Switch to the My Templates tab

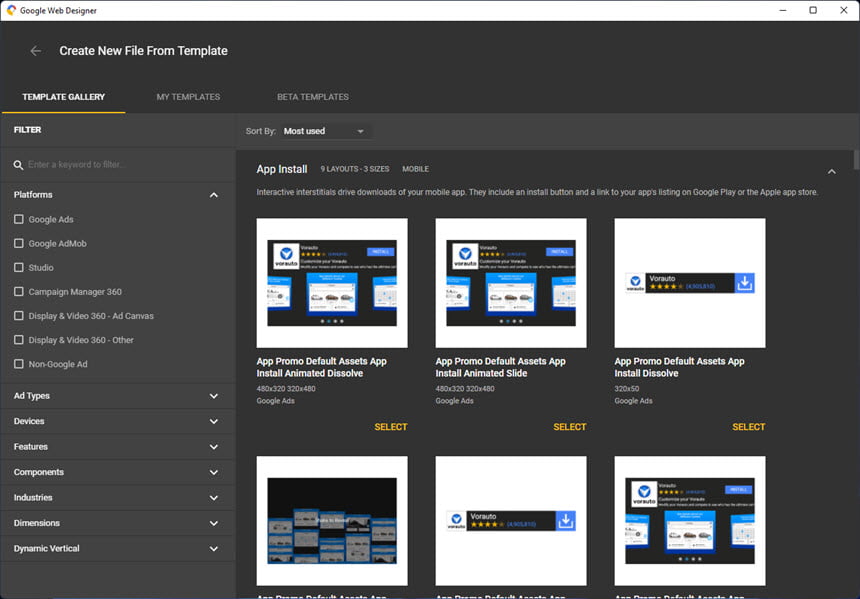click(x=188, y=97)
